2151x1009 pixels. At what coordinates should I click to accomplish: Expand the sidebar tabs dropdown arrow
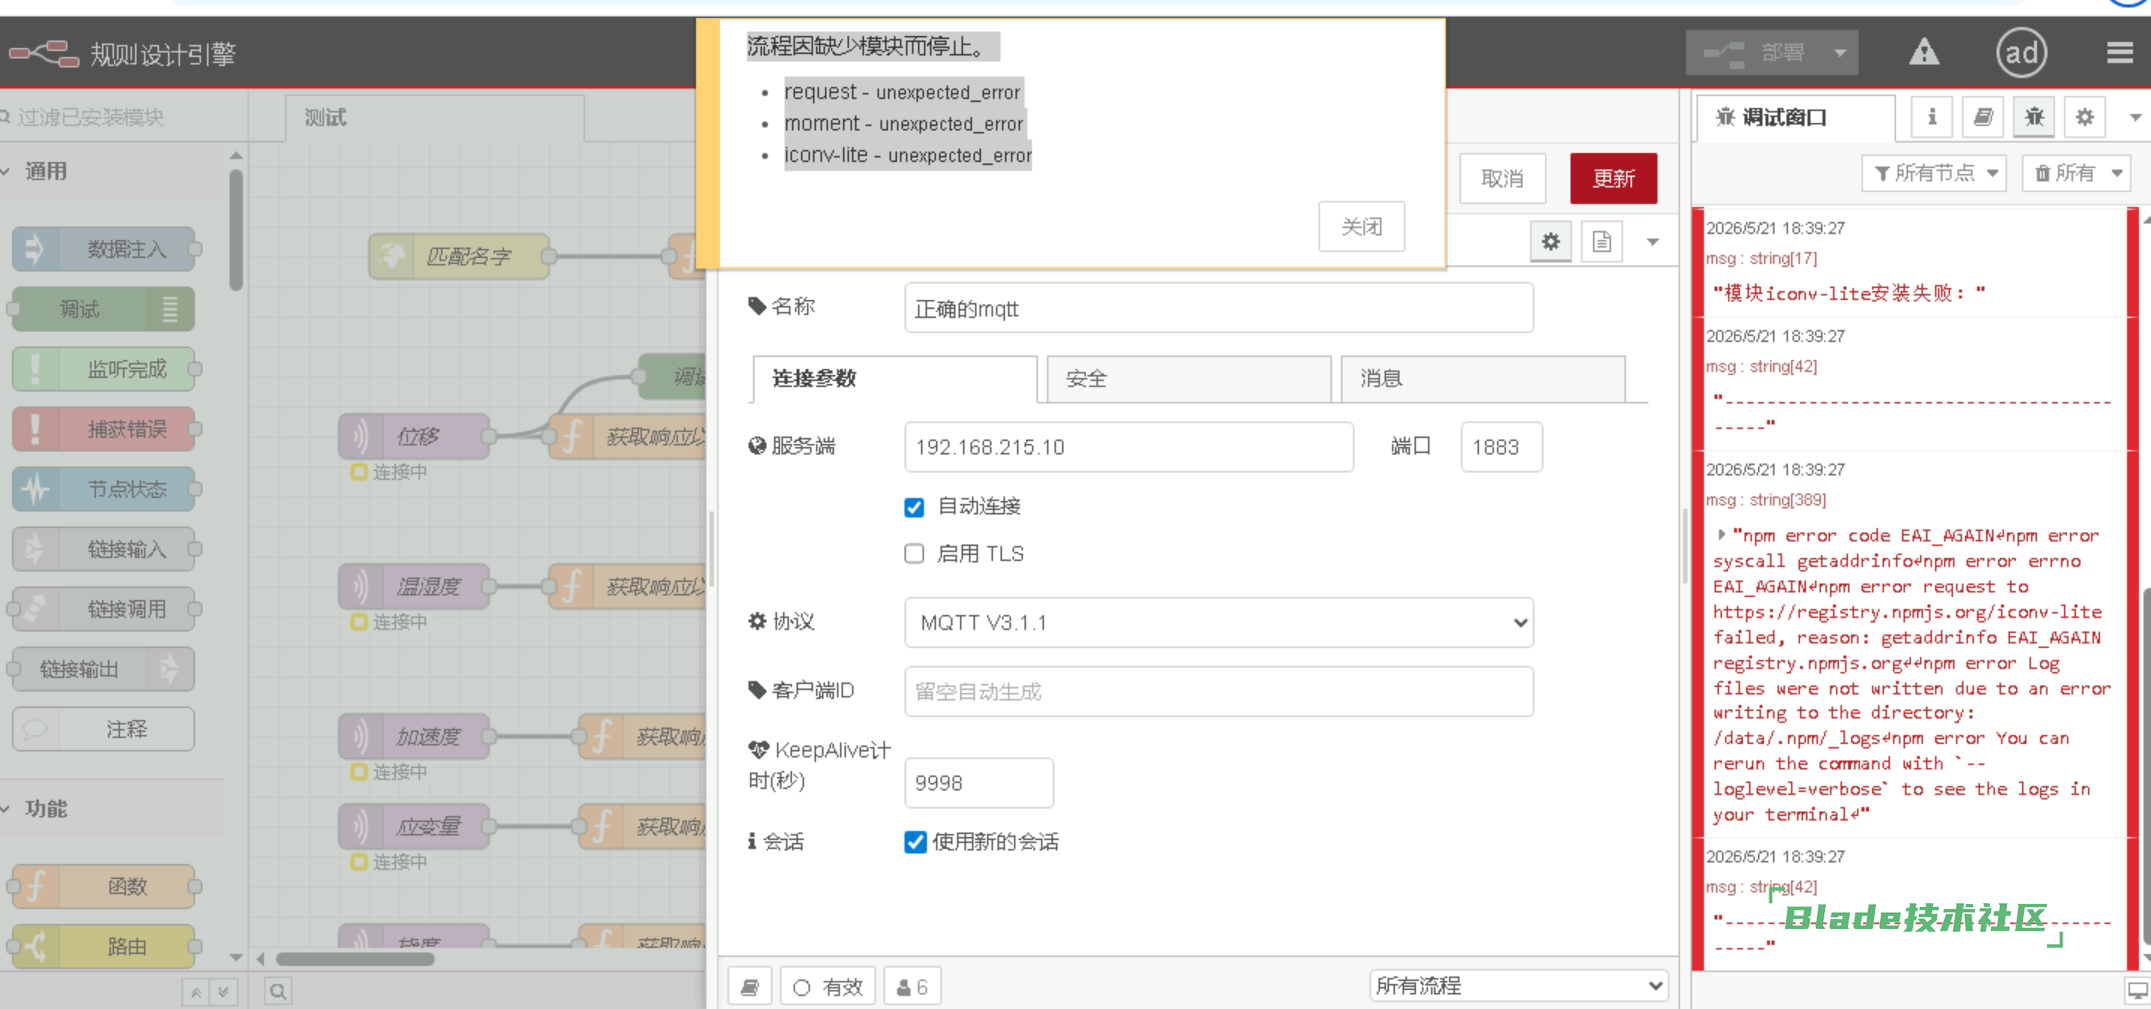click(x=2135, y=117)
